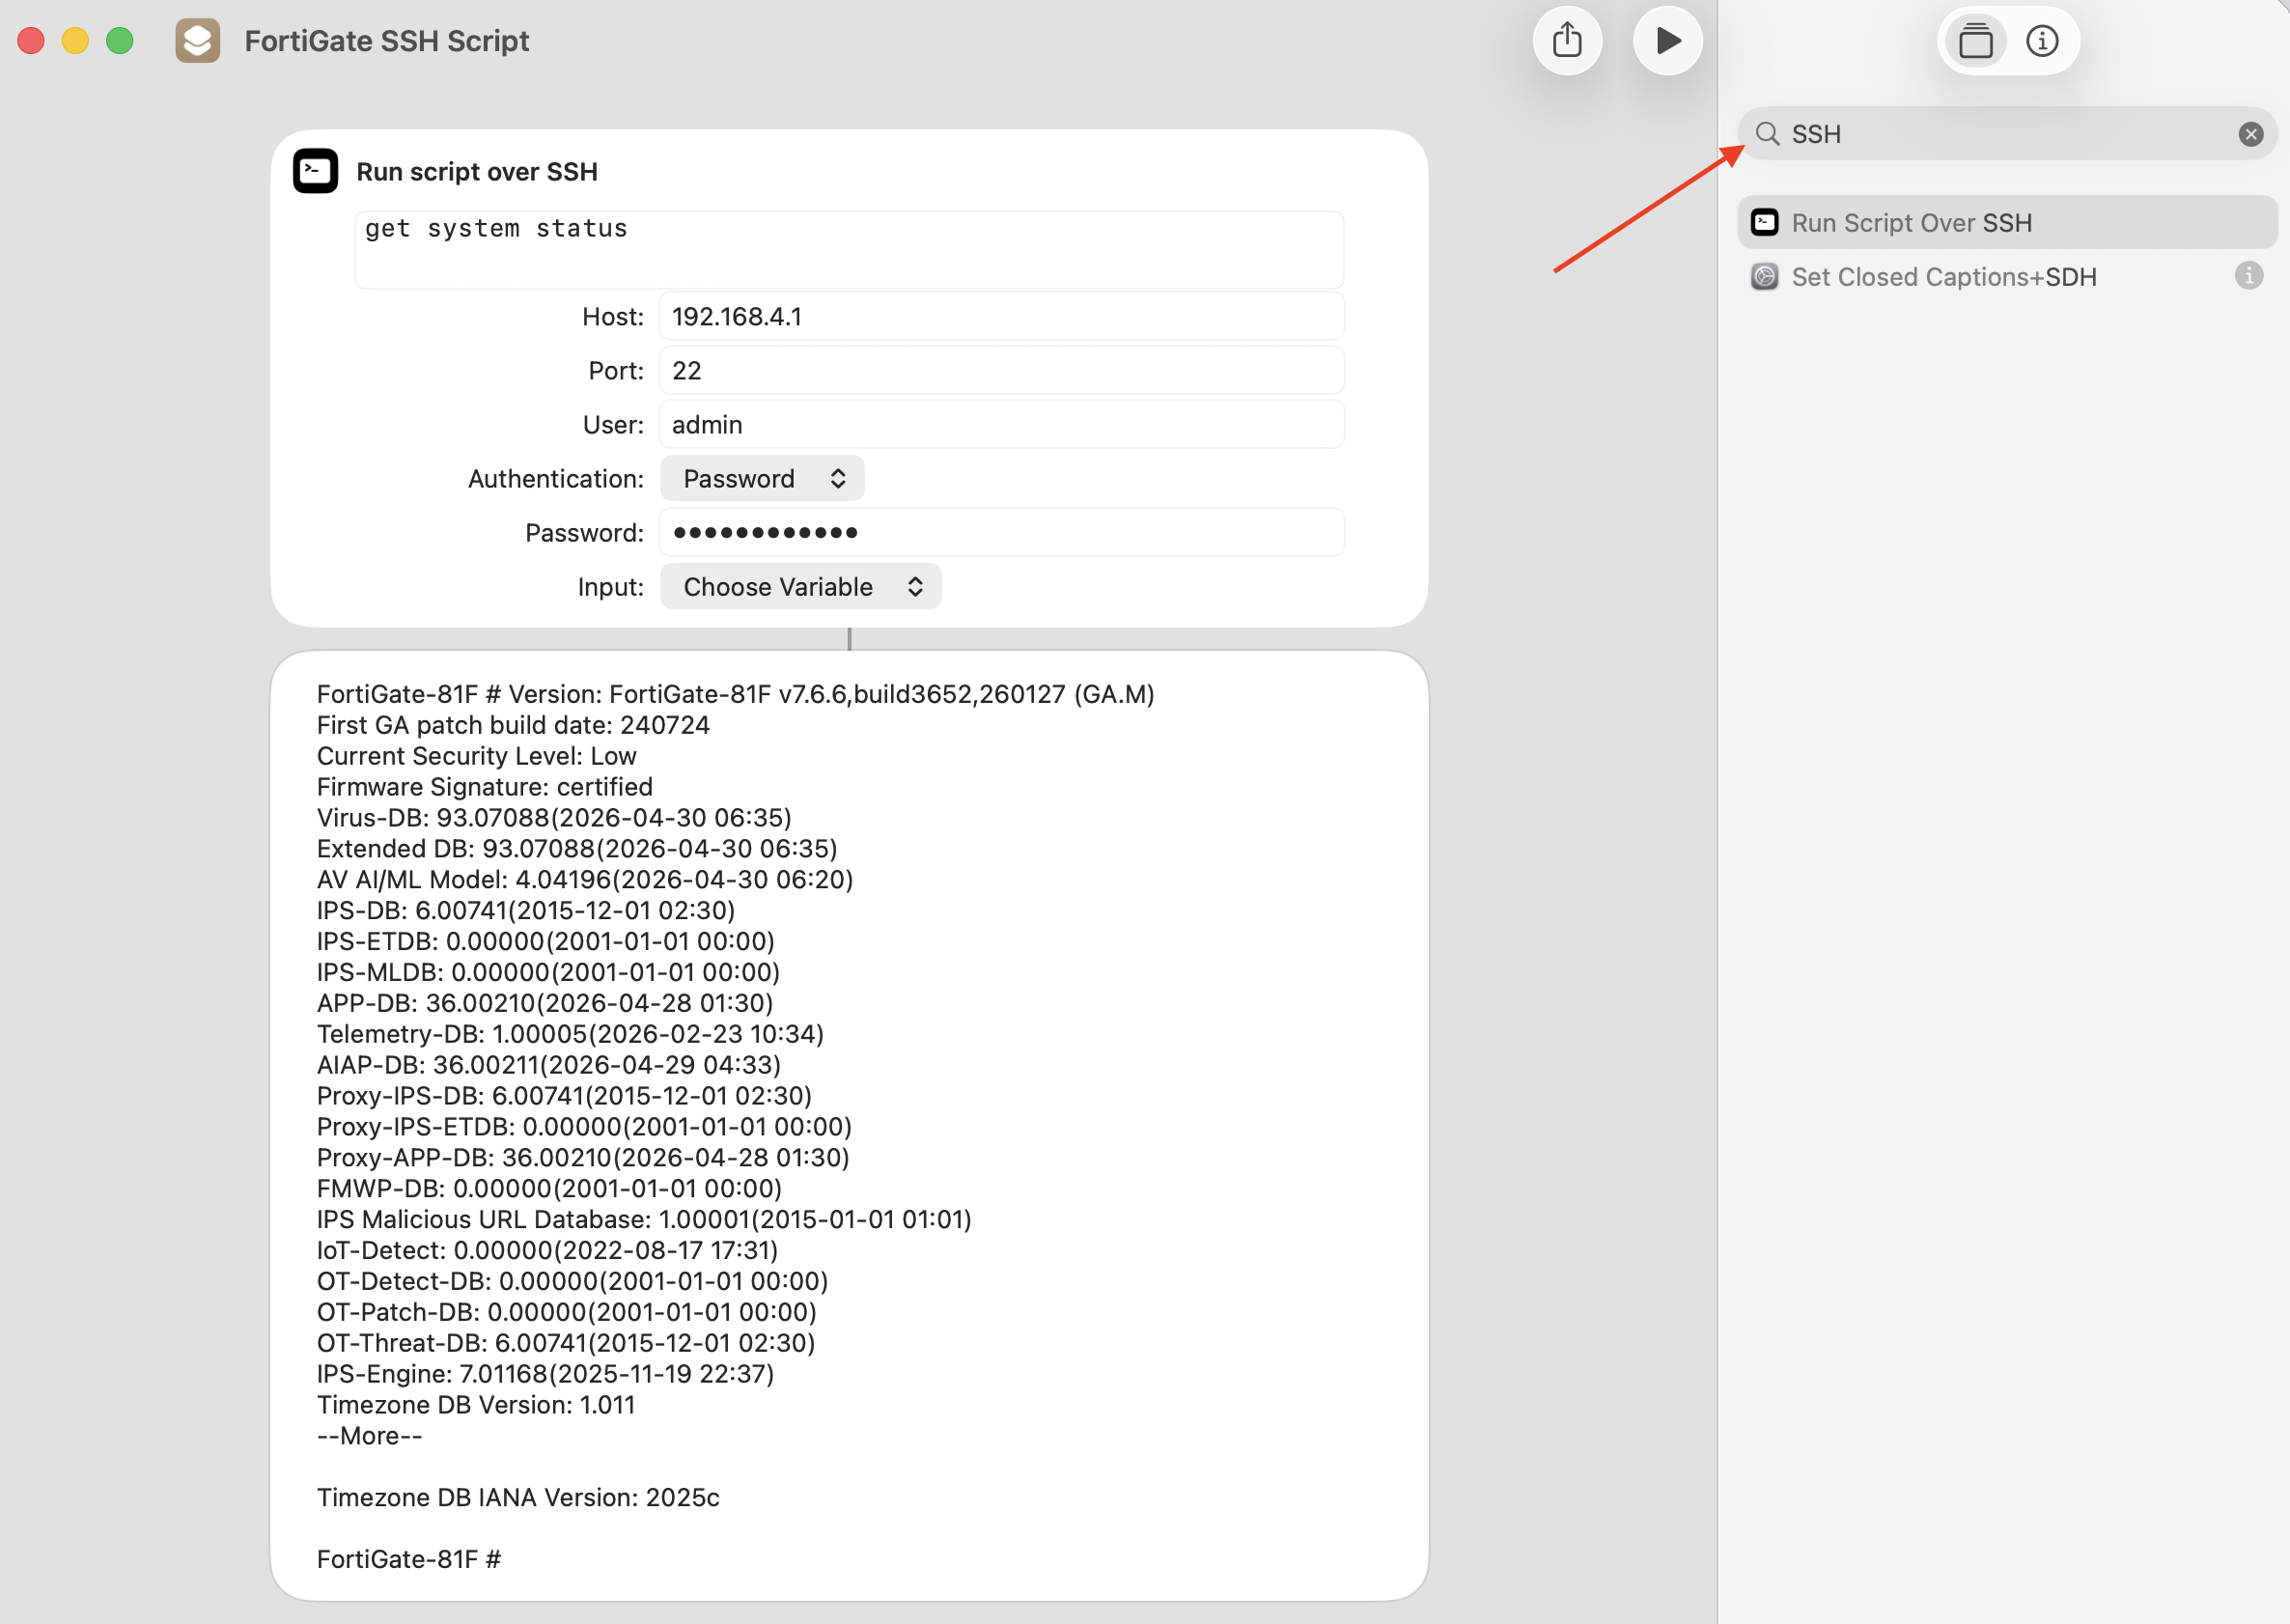The width and height of the screenshot is (2290, 1624).
Task: Click the Share shortcut button
Action: coord(1567,41)
